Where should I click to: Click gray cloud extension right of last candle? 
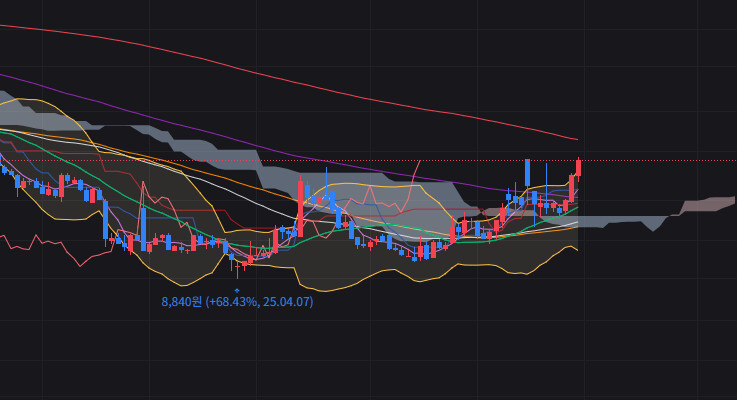pyautogui.click(x=620, y=222)
